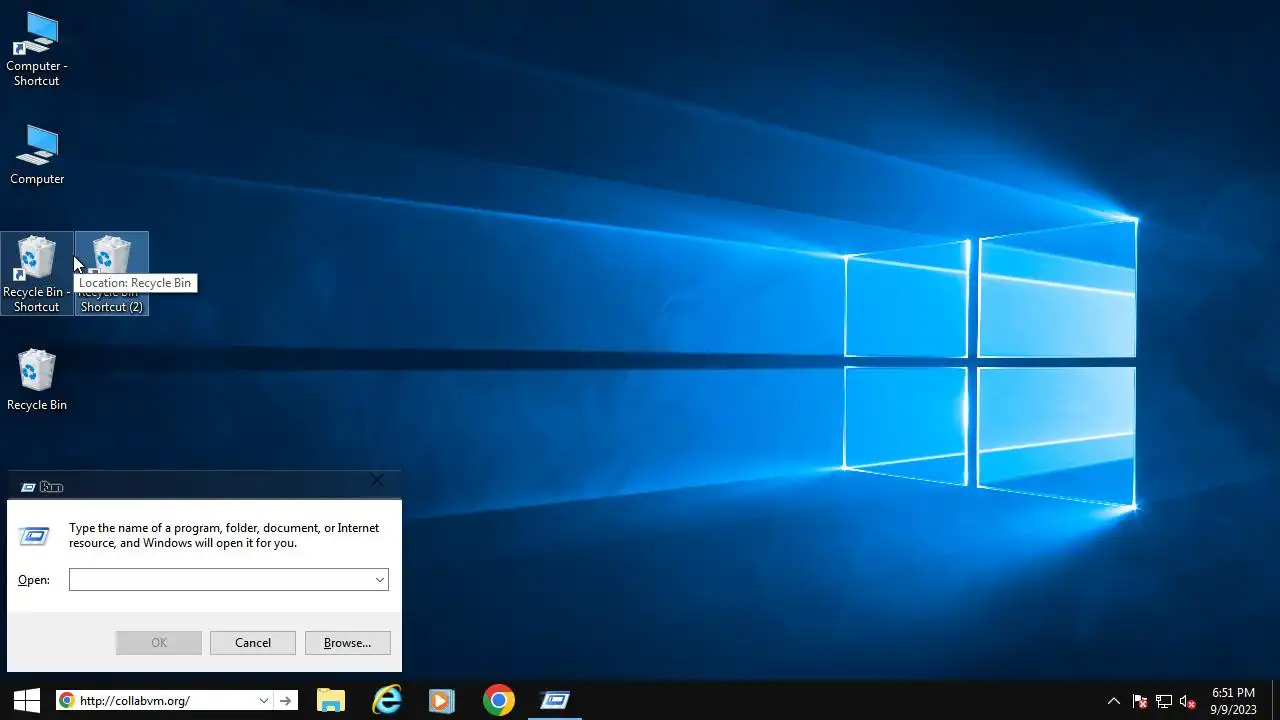1280x720 pixels.
Task: Show hidden system tray icons
Action: coord(1113,701)
